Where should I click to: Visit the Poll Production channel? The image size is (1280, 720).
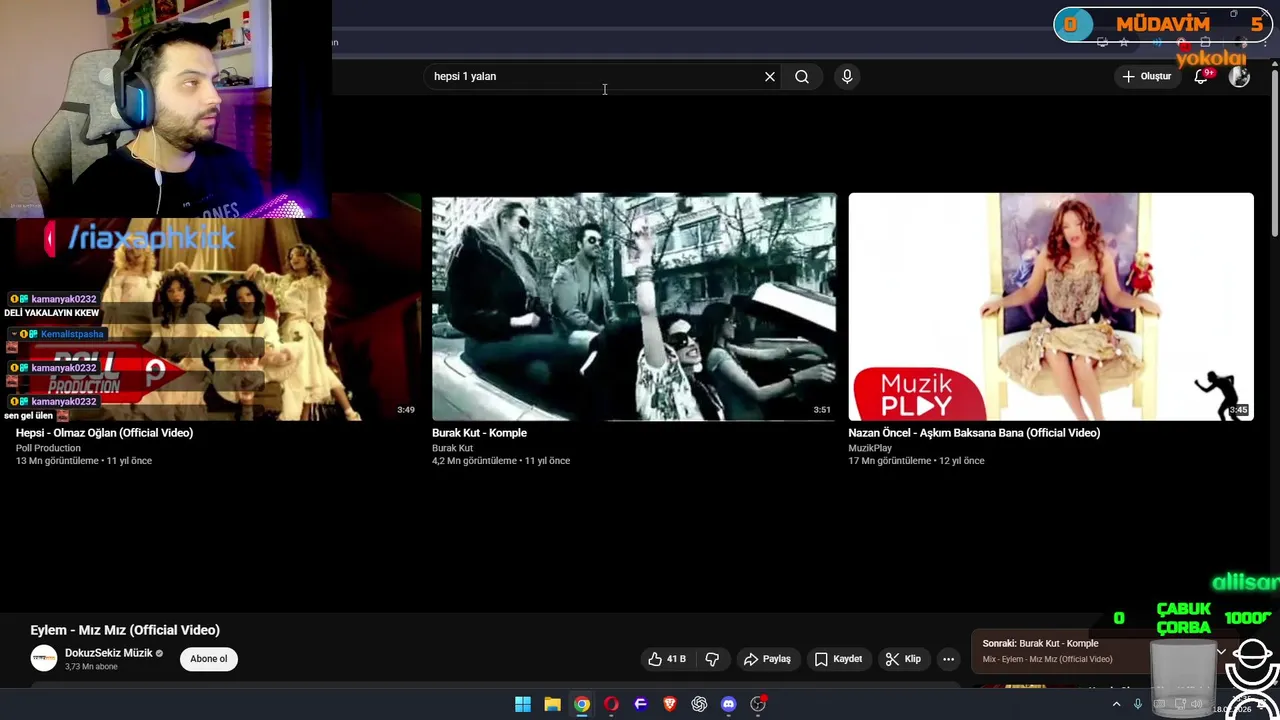(48, 448)
